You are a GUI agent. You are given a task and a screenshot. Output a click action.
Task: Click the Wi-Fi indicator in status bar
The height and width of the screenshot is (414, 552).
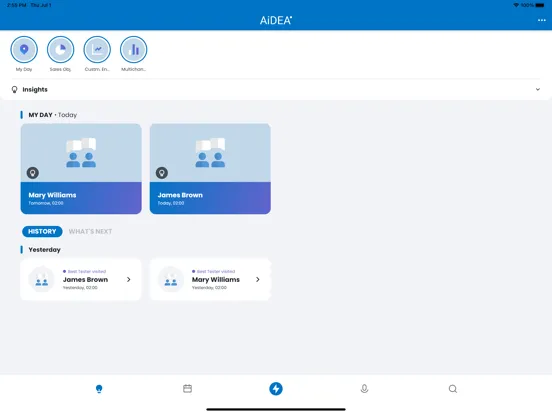(516, 5)
